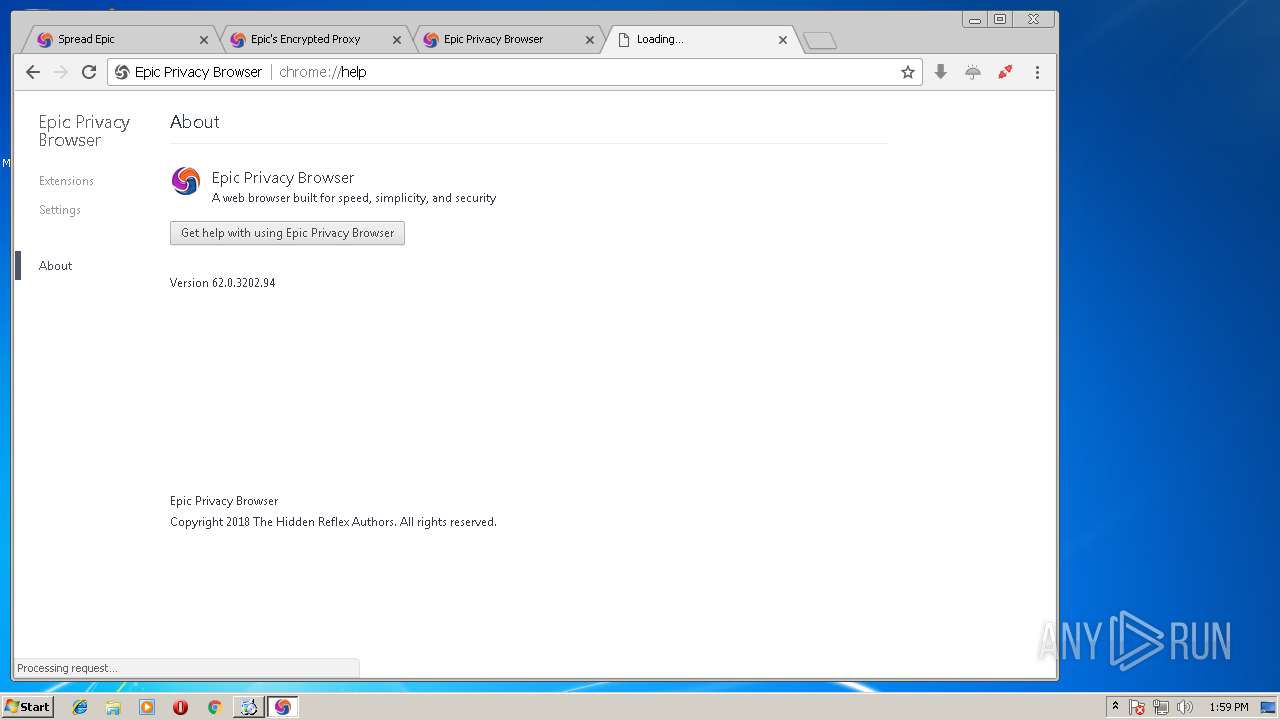
Task: Minimize the Epic browser window
Action: (975, 19)
